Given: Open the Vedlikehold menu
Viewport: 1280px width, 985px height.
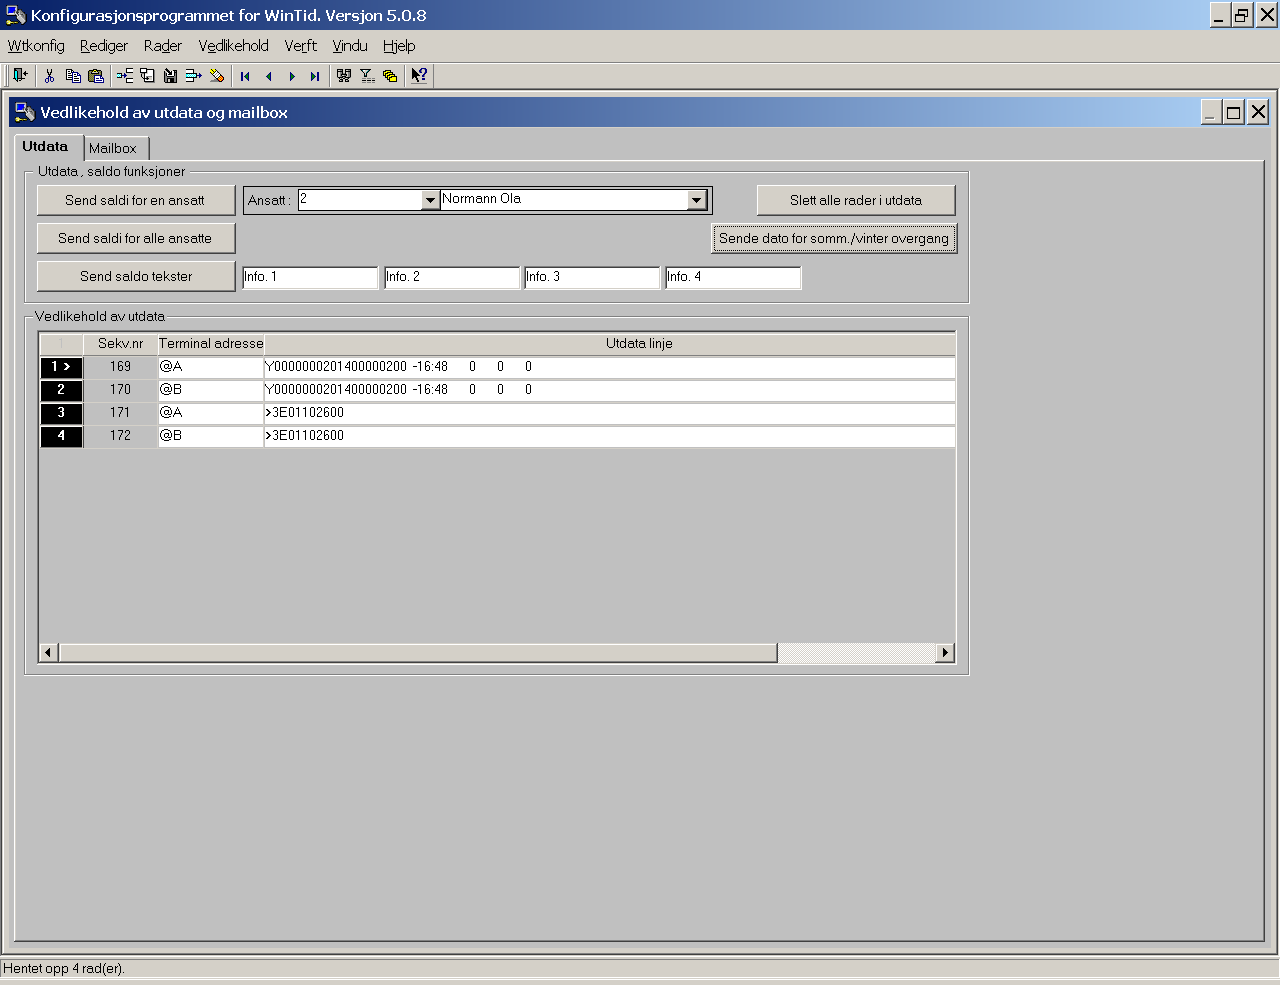Looking at the screenshot, I should (234, 46).
